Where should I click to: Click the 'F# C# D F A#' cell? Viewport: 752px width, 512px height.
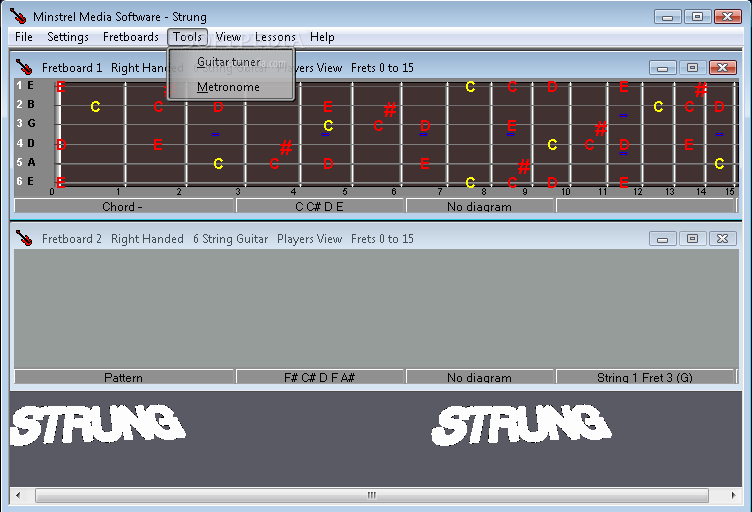pyautogui.click(x=319, y=377)
